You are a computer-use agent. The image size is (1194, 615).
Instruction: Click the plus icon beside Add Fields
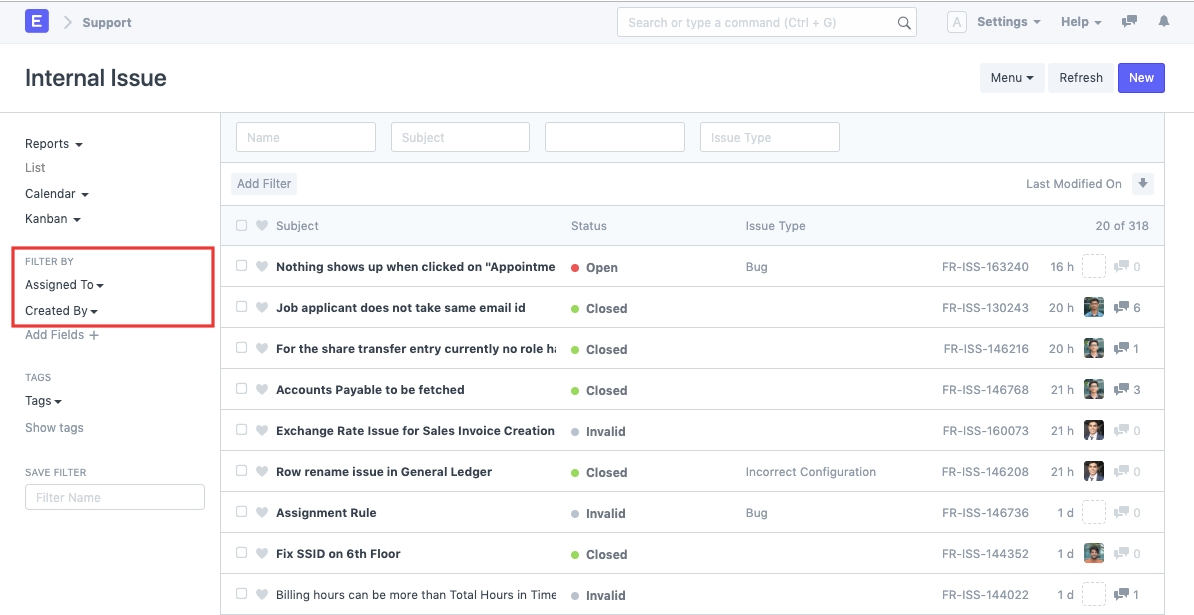pos(94,336)
